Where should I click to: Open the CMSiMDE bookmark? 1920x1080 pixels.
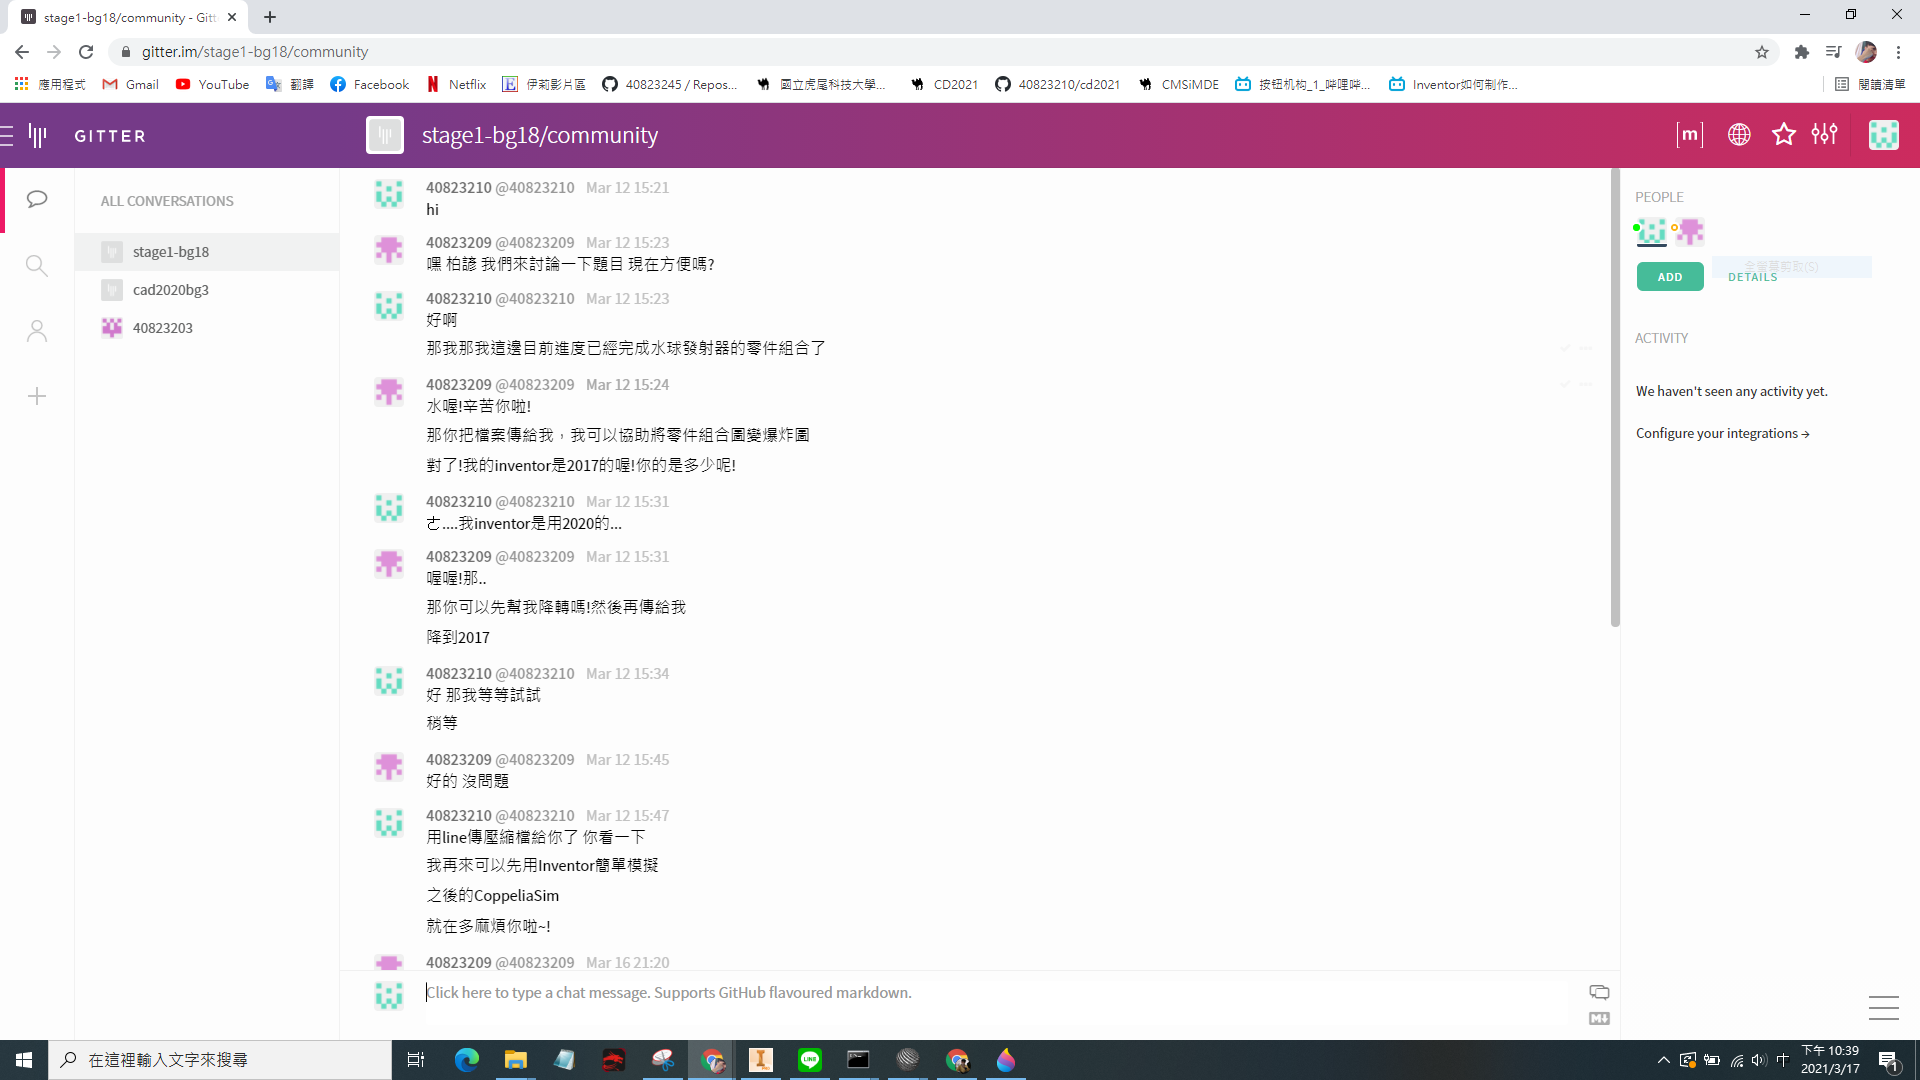(1178, 84)
